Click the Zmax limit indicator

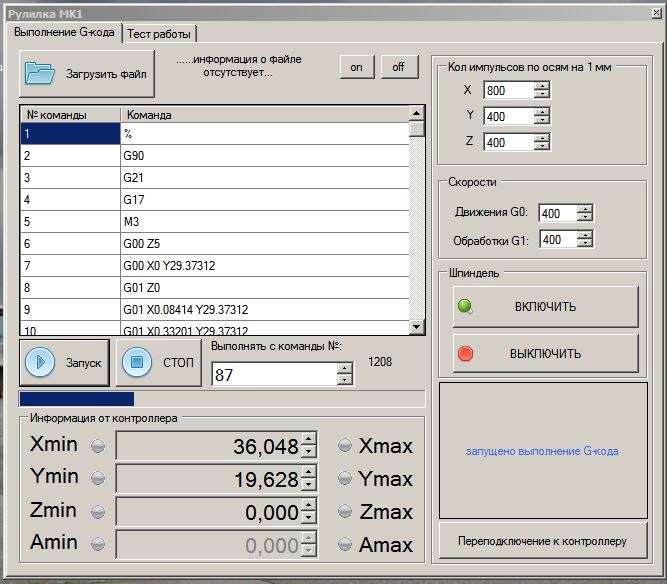345,510
